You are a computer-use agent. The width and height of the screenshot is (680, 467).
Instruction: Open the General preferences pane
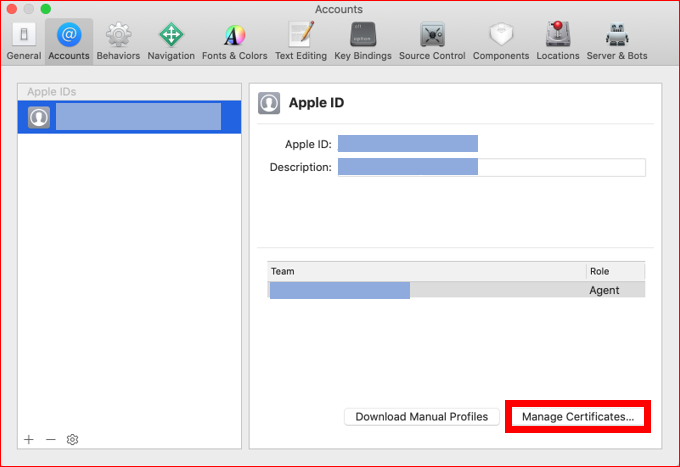tap(24, 42)
